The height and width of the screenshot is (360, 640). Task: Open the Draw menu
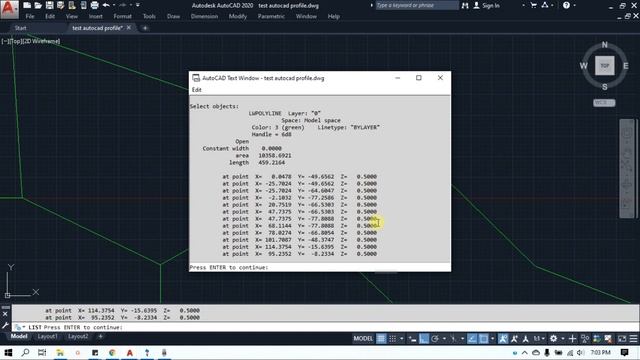pos(173,17)
